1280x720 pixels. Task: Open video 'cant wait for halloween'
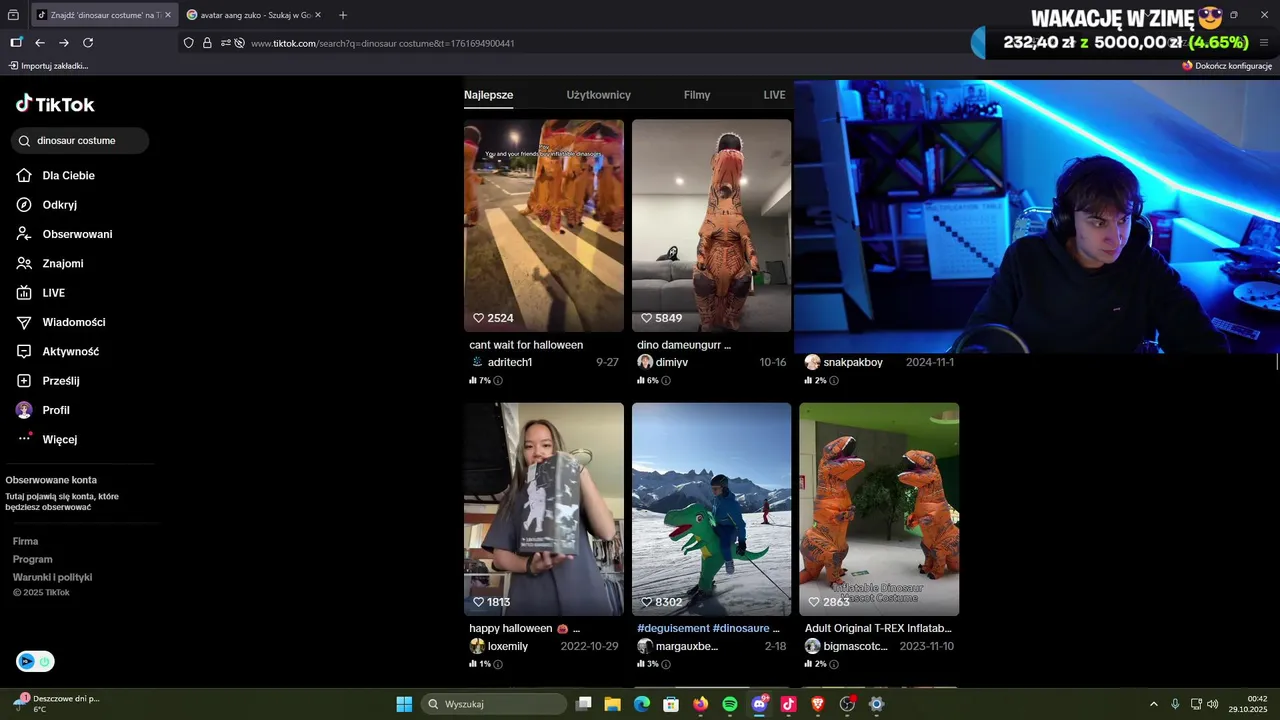coord(543,226)
